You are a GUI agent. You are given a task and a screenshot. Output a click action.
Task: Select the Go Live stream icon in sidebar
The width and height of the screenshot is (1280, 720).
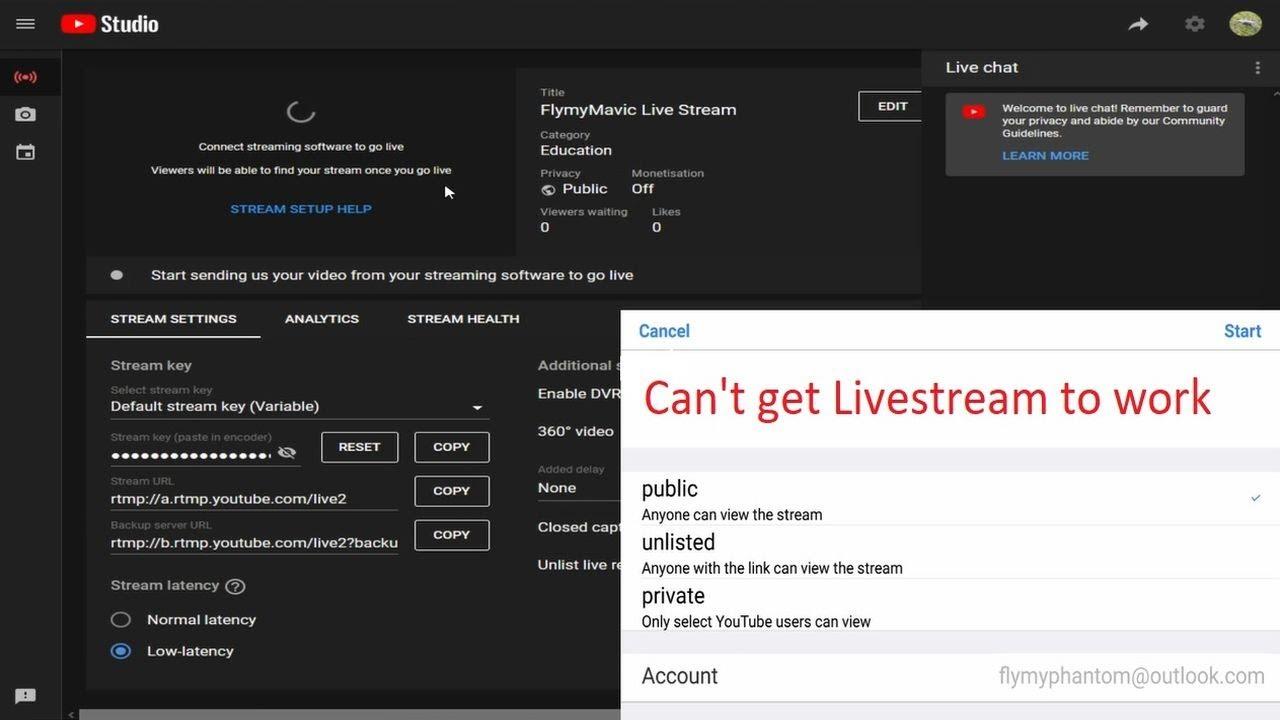(x=25, y=77)
